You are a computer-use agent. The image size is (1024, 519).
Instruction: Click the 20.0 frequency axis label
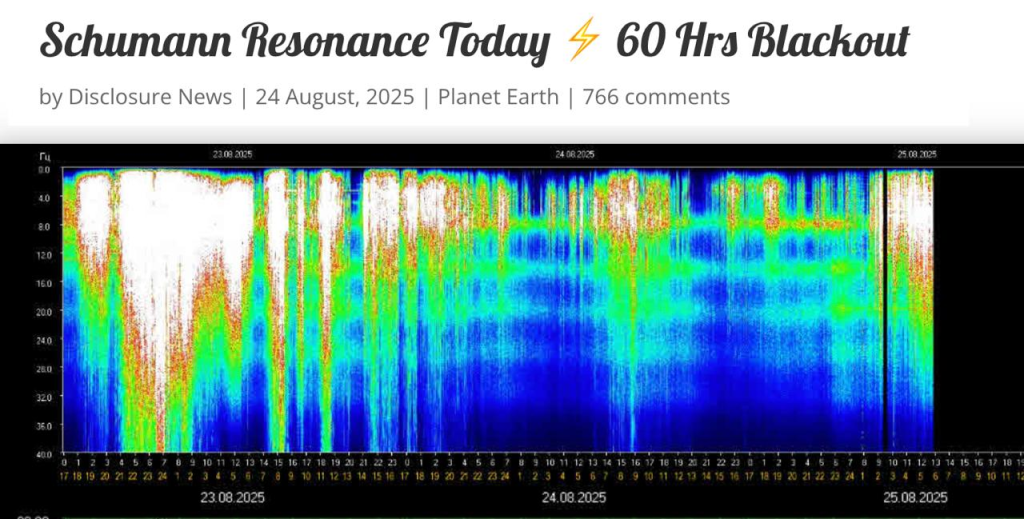pyautogui.click(x=43, y=311)
